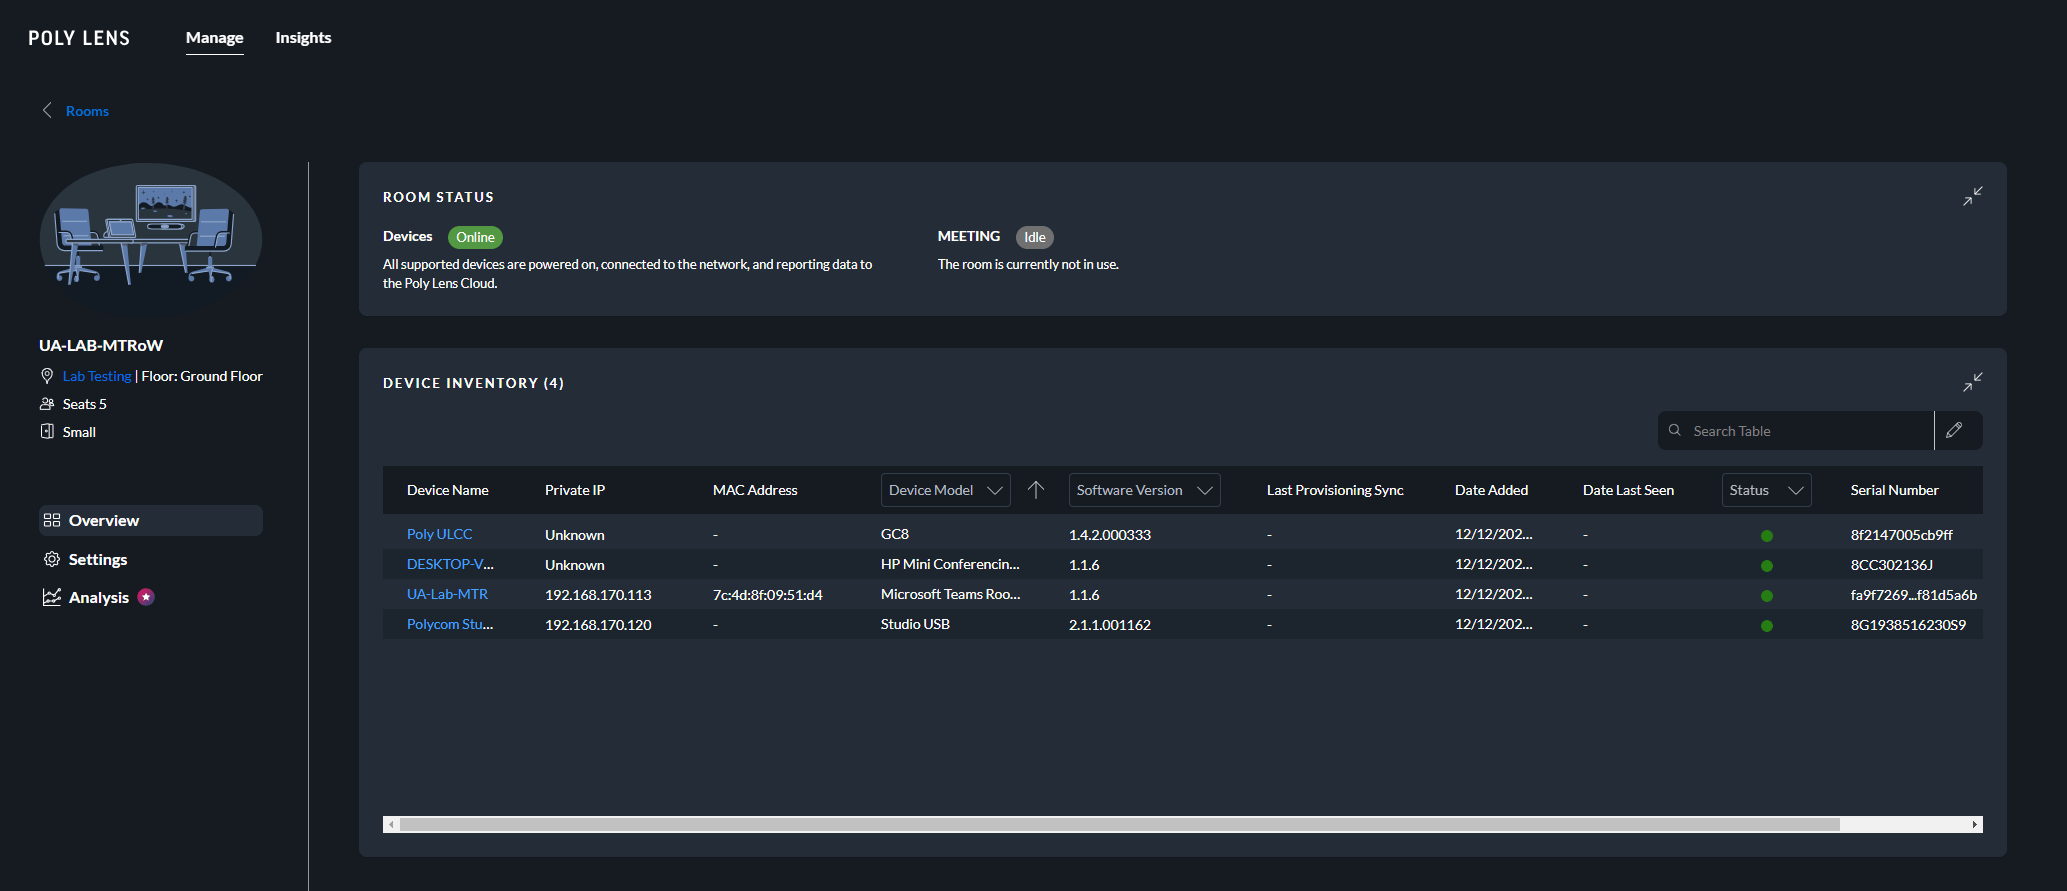Screen dimensions: 2067x891
Task: Click the pencil edit table icon
Action: 1954,430
